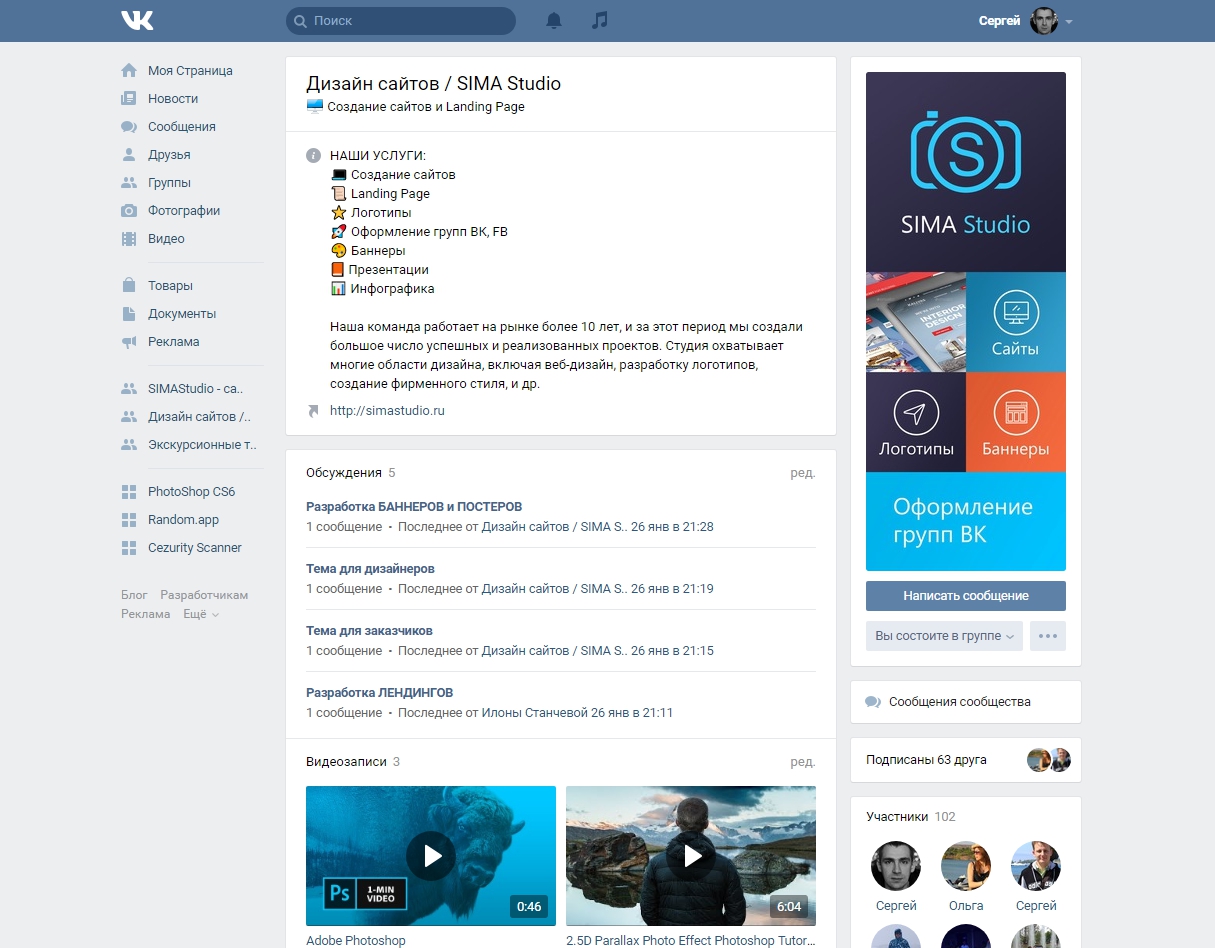Click the group icon beside Экскурсионные т..
Viewport: 1215px width, 948px height.
pyautogui.click(x=129, y=445)
